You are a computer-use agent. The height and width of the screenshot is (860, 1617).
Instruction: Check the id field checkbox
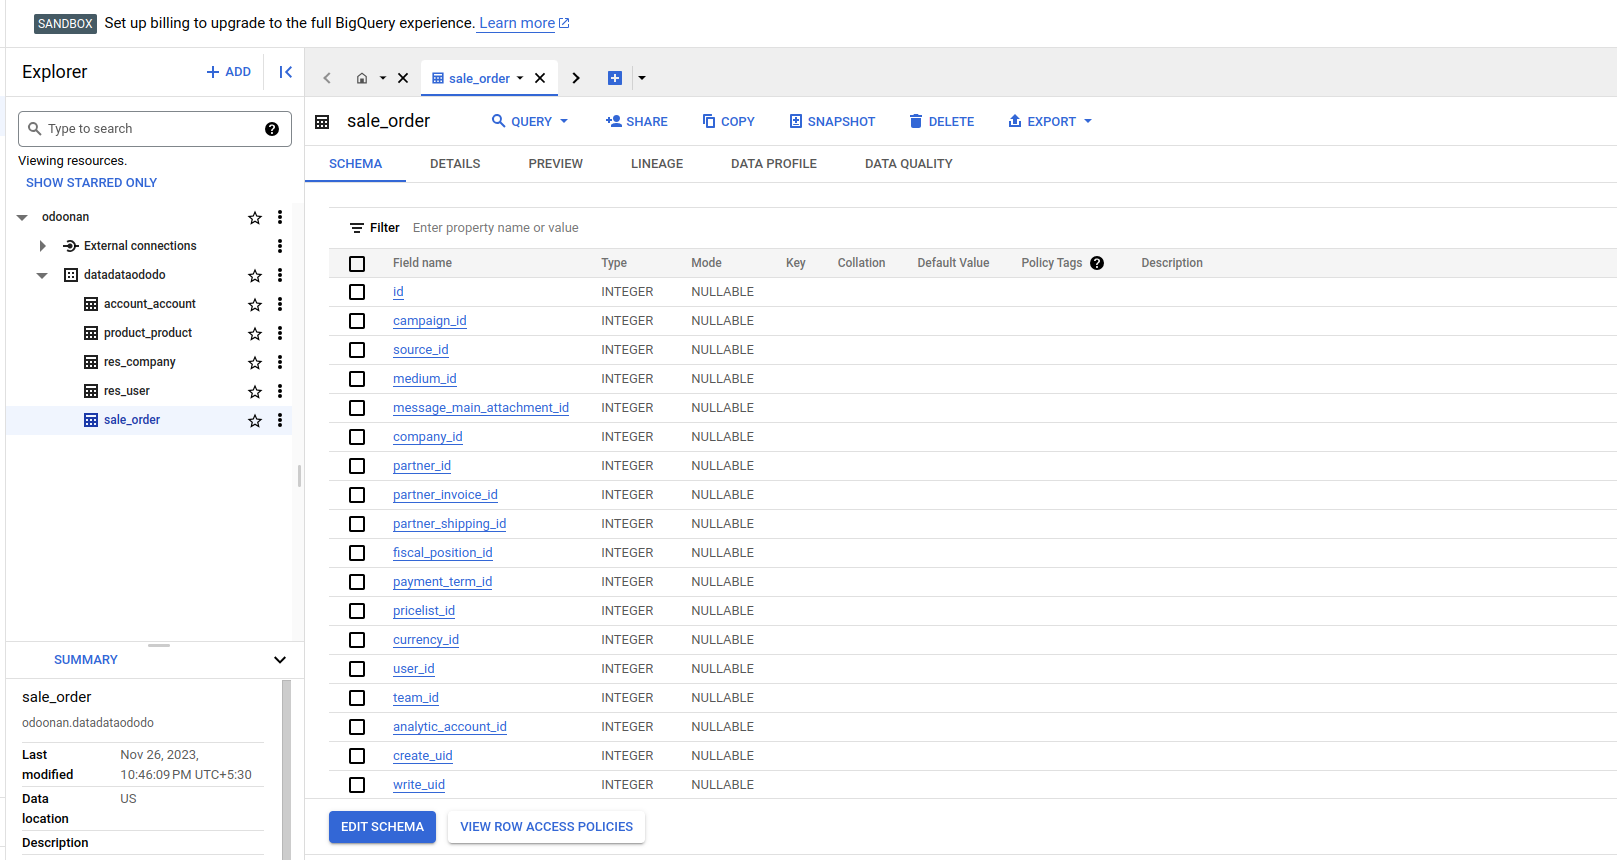point(357,292)
